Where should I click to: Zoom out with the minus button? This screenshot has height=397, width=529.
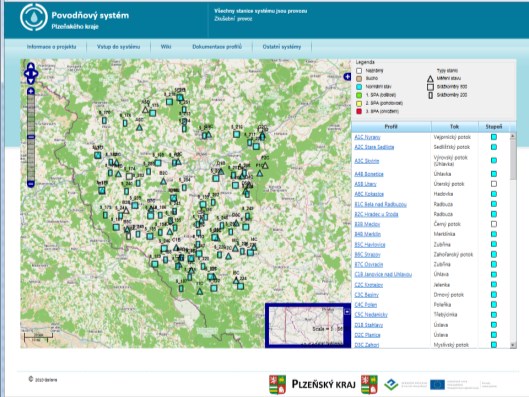(31, 184)
